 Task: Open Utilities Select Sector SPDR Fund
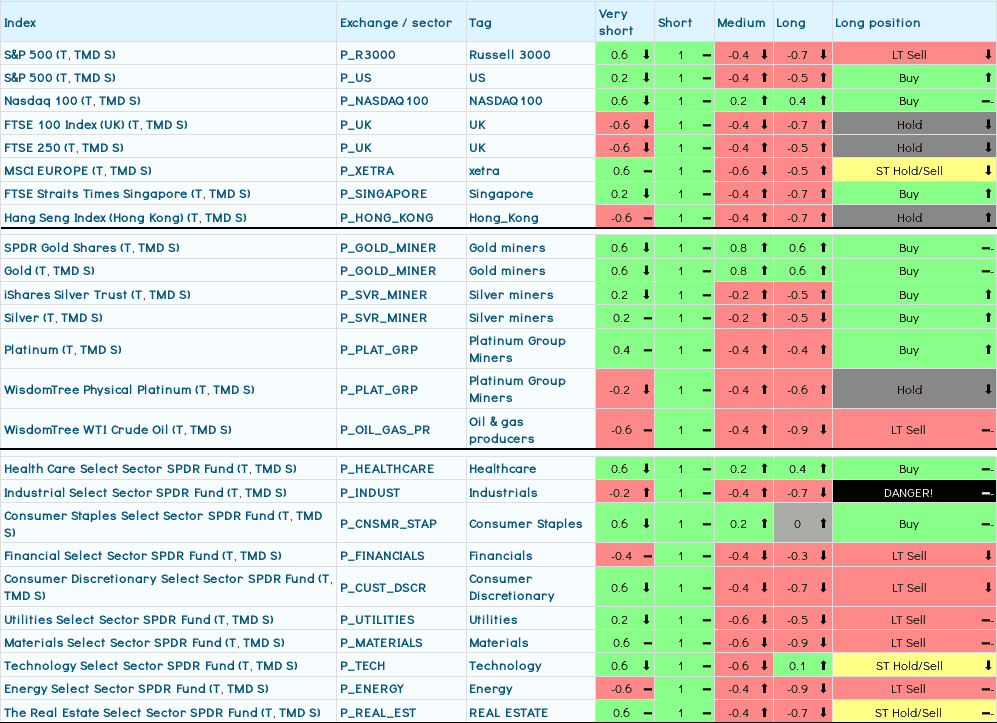[x=139, y=619]
